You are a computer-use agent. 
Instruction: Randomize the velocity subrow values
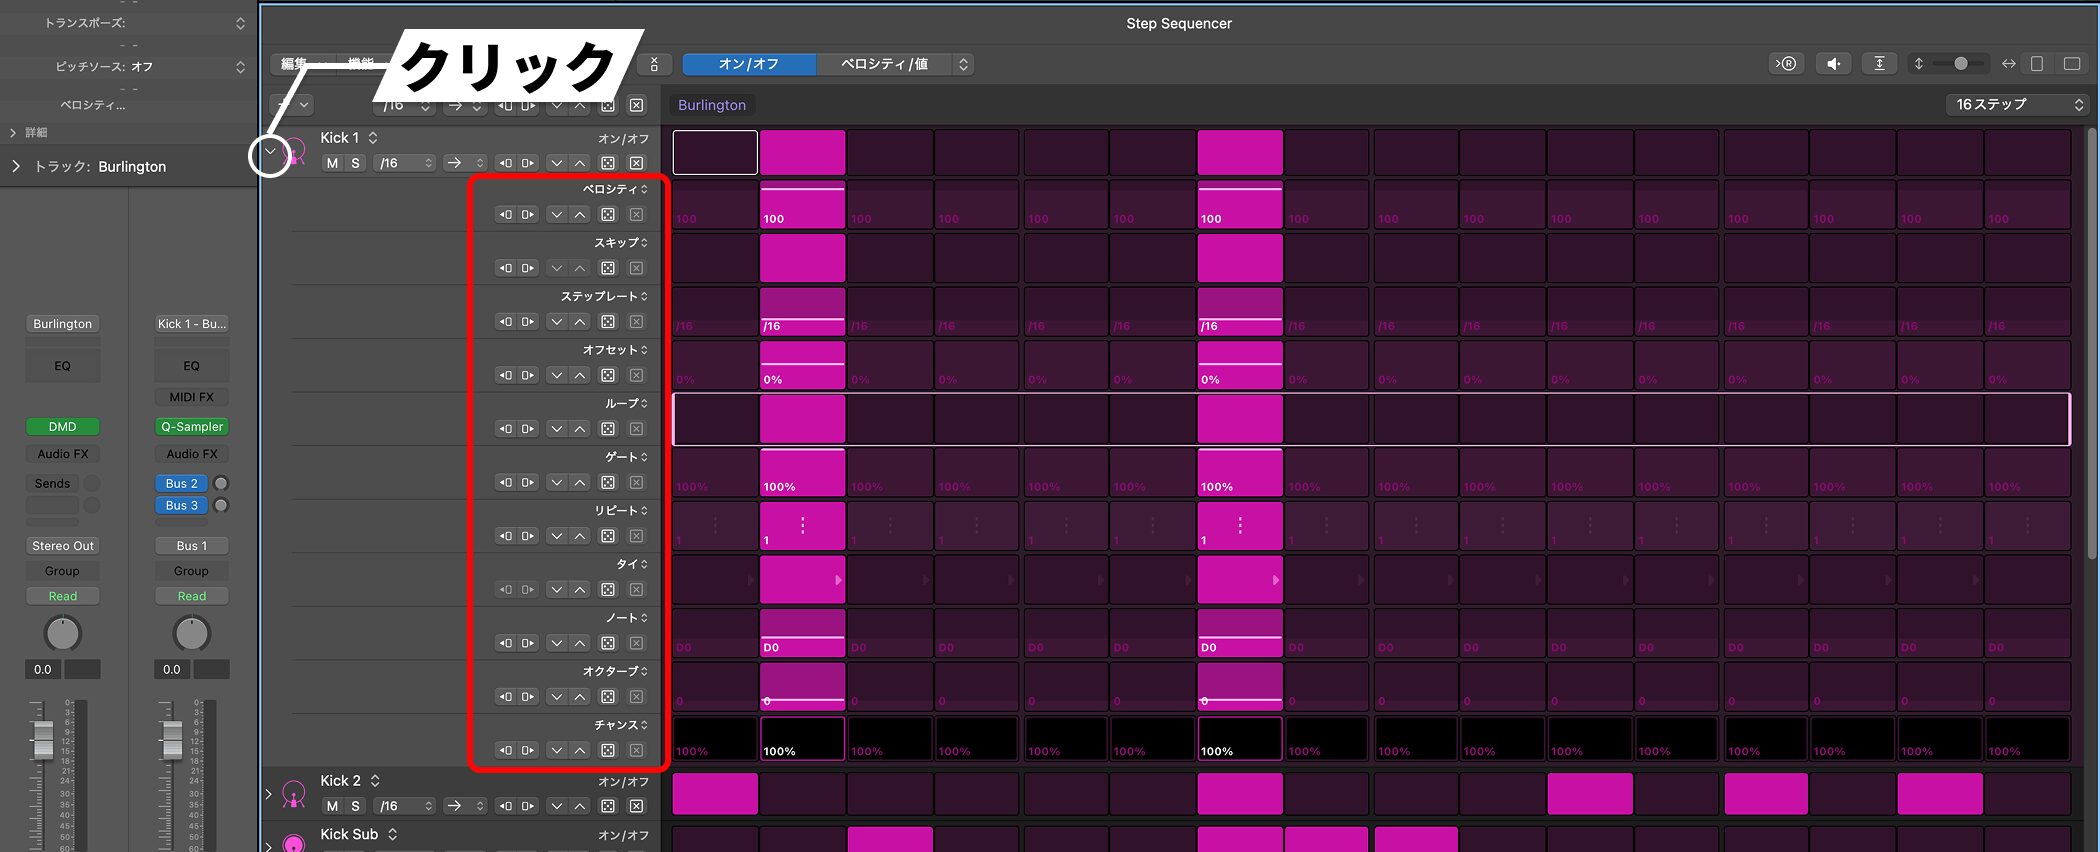click(608, 215)
